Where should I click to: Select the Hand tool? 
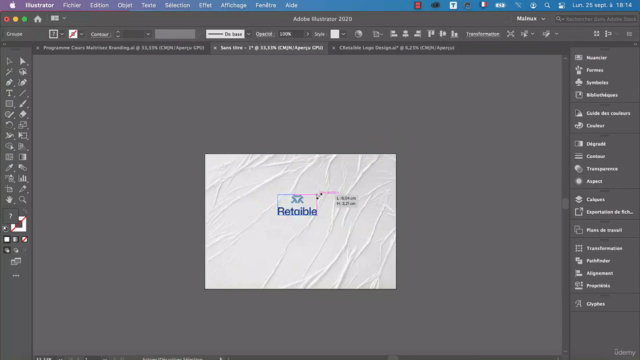(9, 200)
